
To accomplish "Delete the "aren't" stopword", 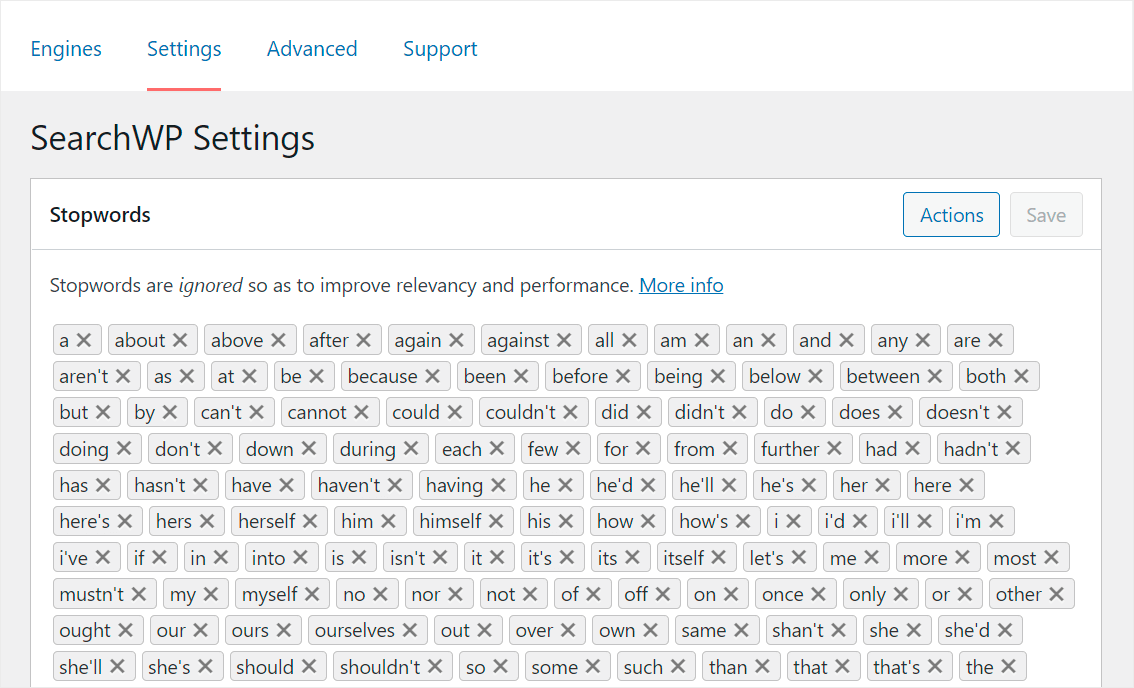I will point(123,376).
